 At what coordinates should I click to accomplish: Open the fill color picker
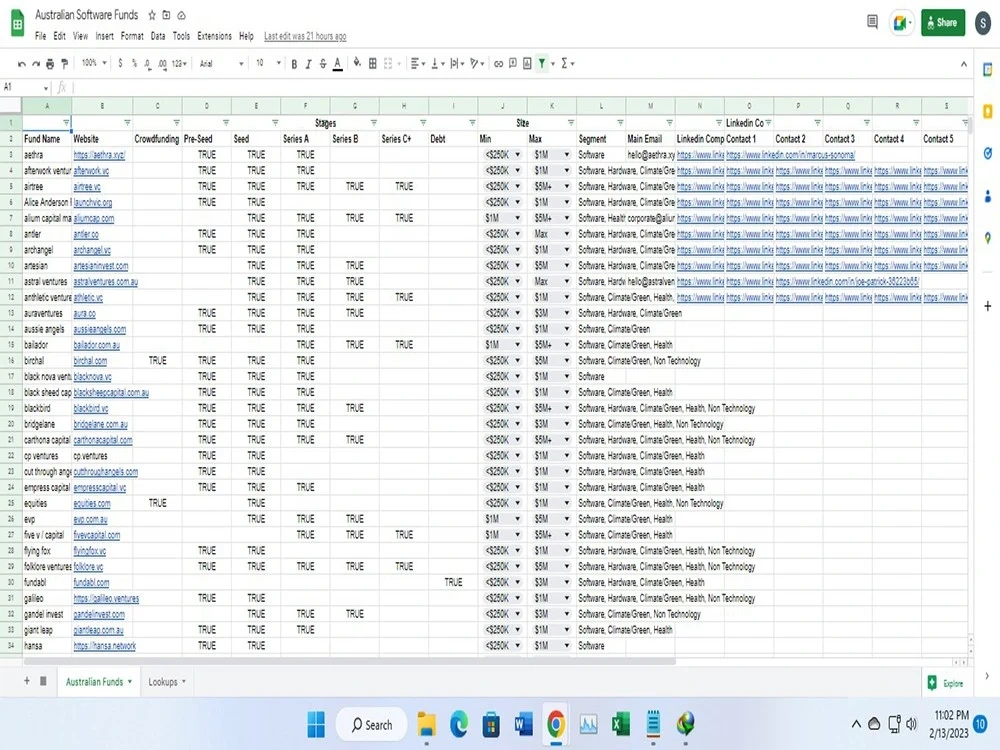[x=357, y=63]
